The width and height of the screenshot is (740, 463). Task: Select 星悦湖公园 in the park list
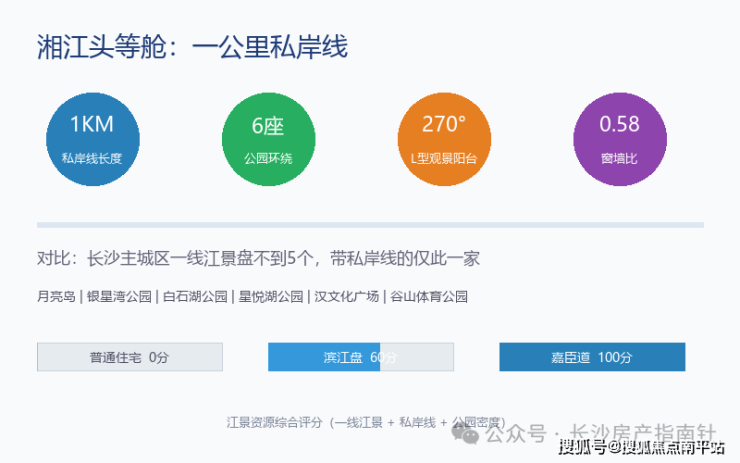tap(271, 296)
